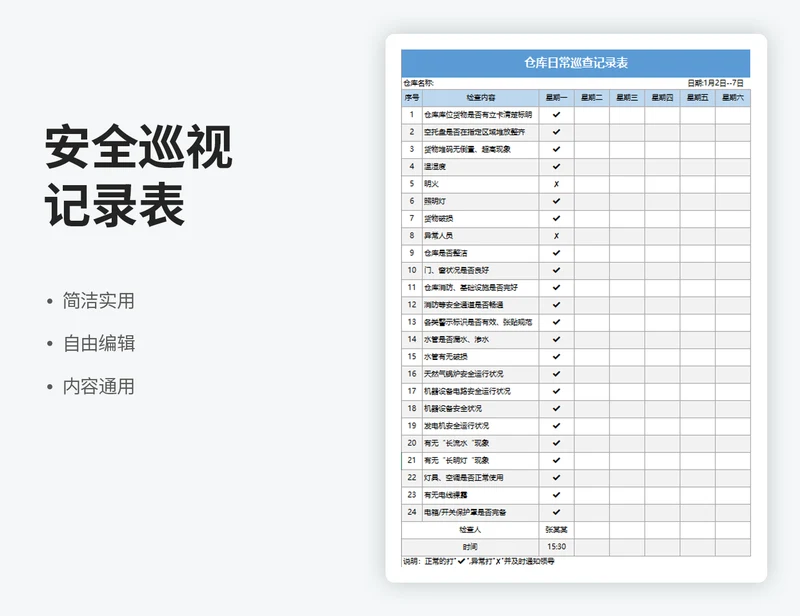Screen dimensions: 800x616
Task: Click row 16 cell 天然气锅炉安全运行状况
Action: pos(481,374)
